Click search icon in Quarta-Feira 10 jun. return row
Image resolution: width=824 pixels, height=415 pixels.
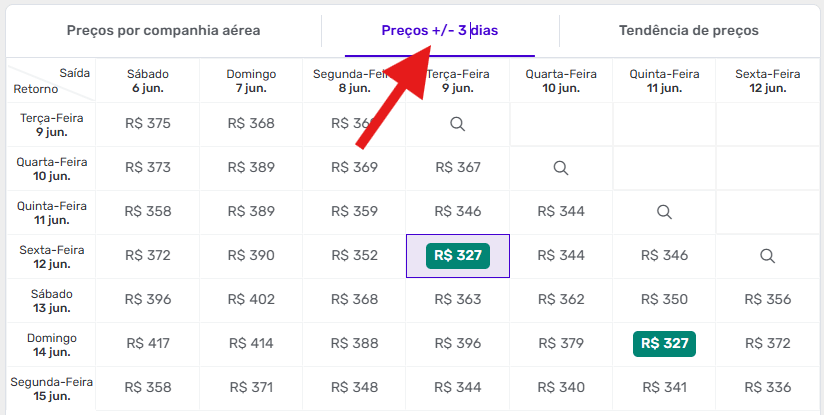(x=561, y=168)
